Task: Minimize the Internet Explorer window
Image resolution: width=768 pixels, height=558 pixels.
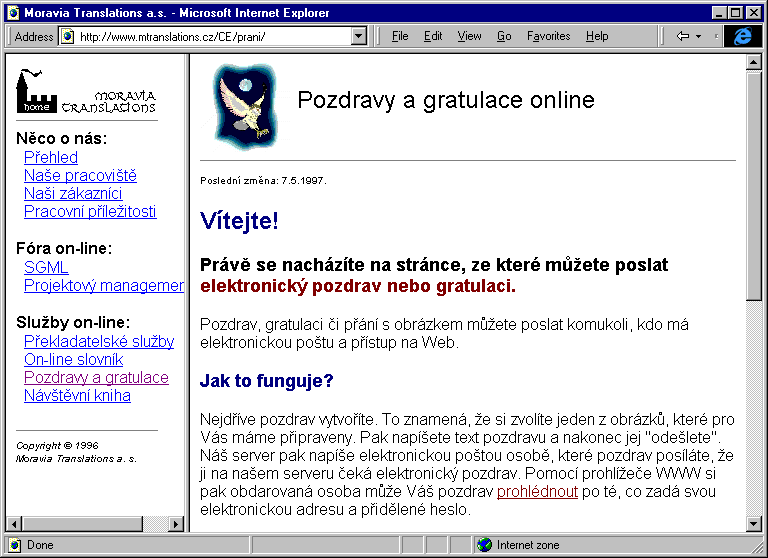Action: (x=719, y=13)
